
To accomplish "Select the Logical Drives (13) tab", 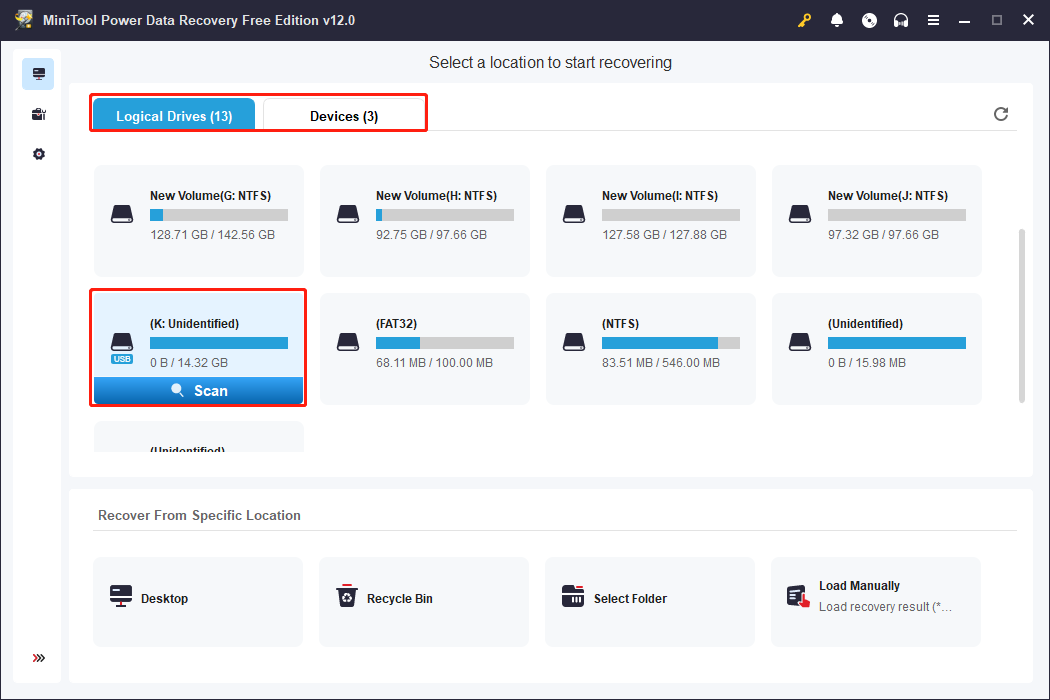I will click(174, 116).
